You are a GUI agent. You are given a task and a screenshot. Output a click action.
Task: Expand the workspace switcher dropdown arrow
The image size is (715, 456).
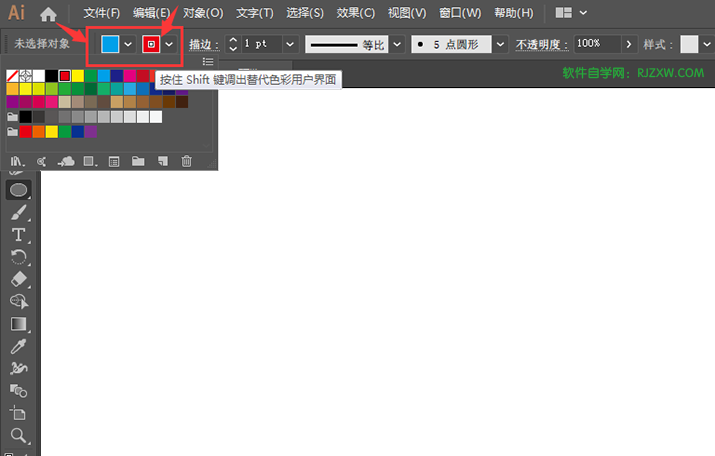pos(583,13)
